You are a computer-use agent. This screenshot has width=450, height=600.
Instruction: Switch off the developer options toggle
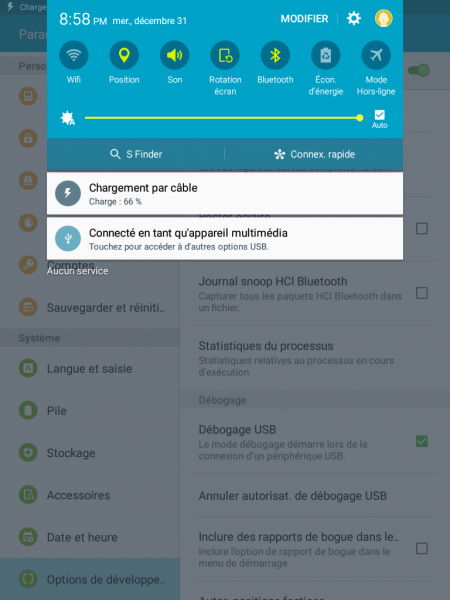(x=419, y=70)
